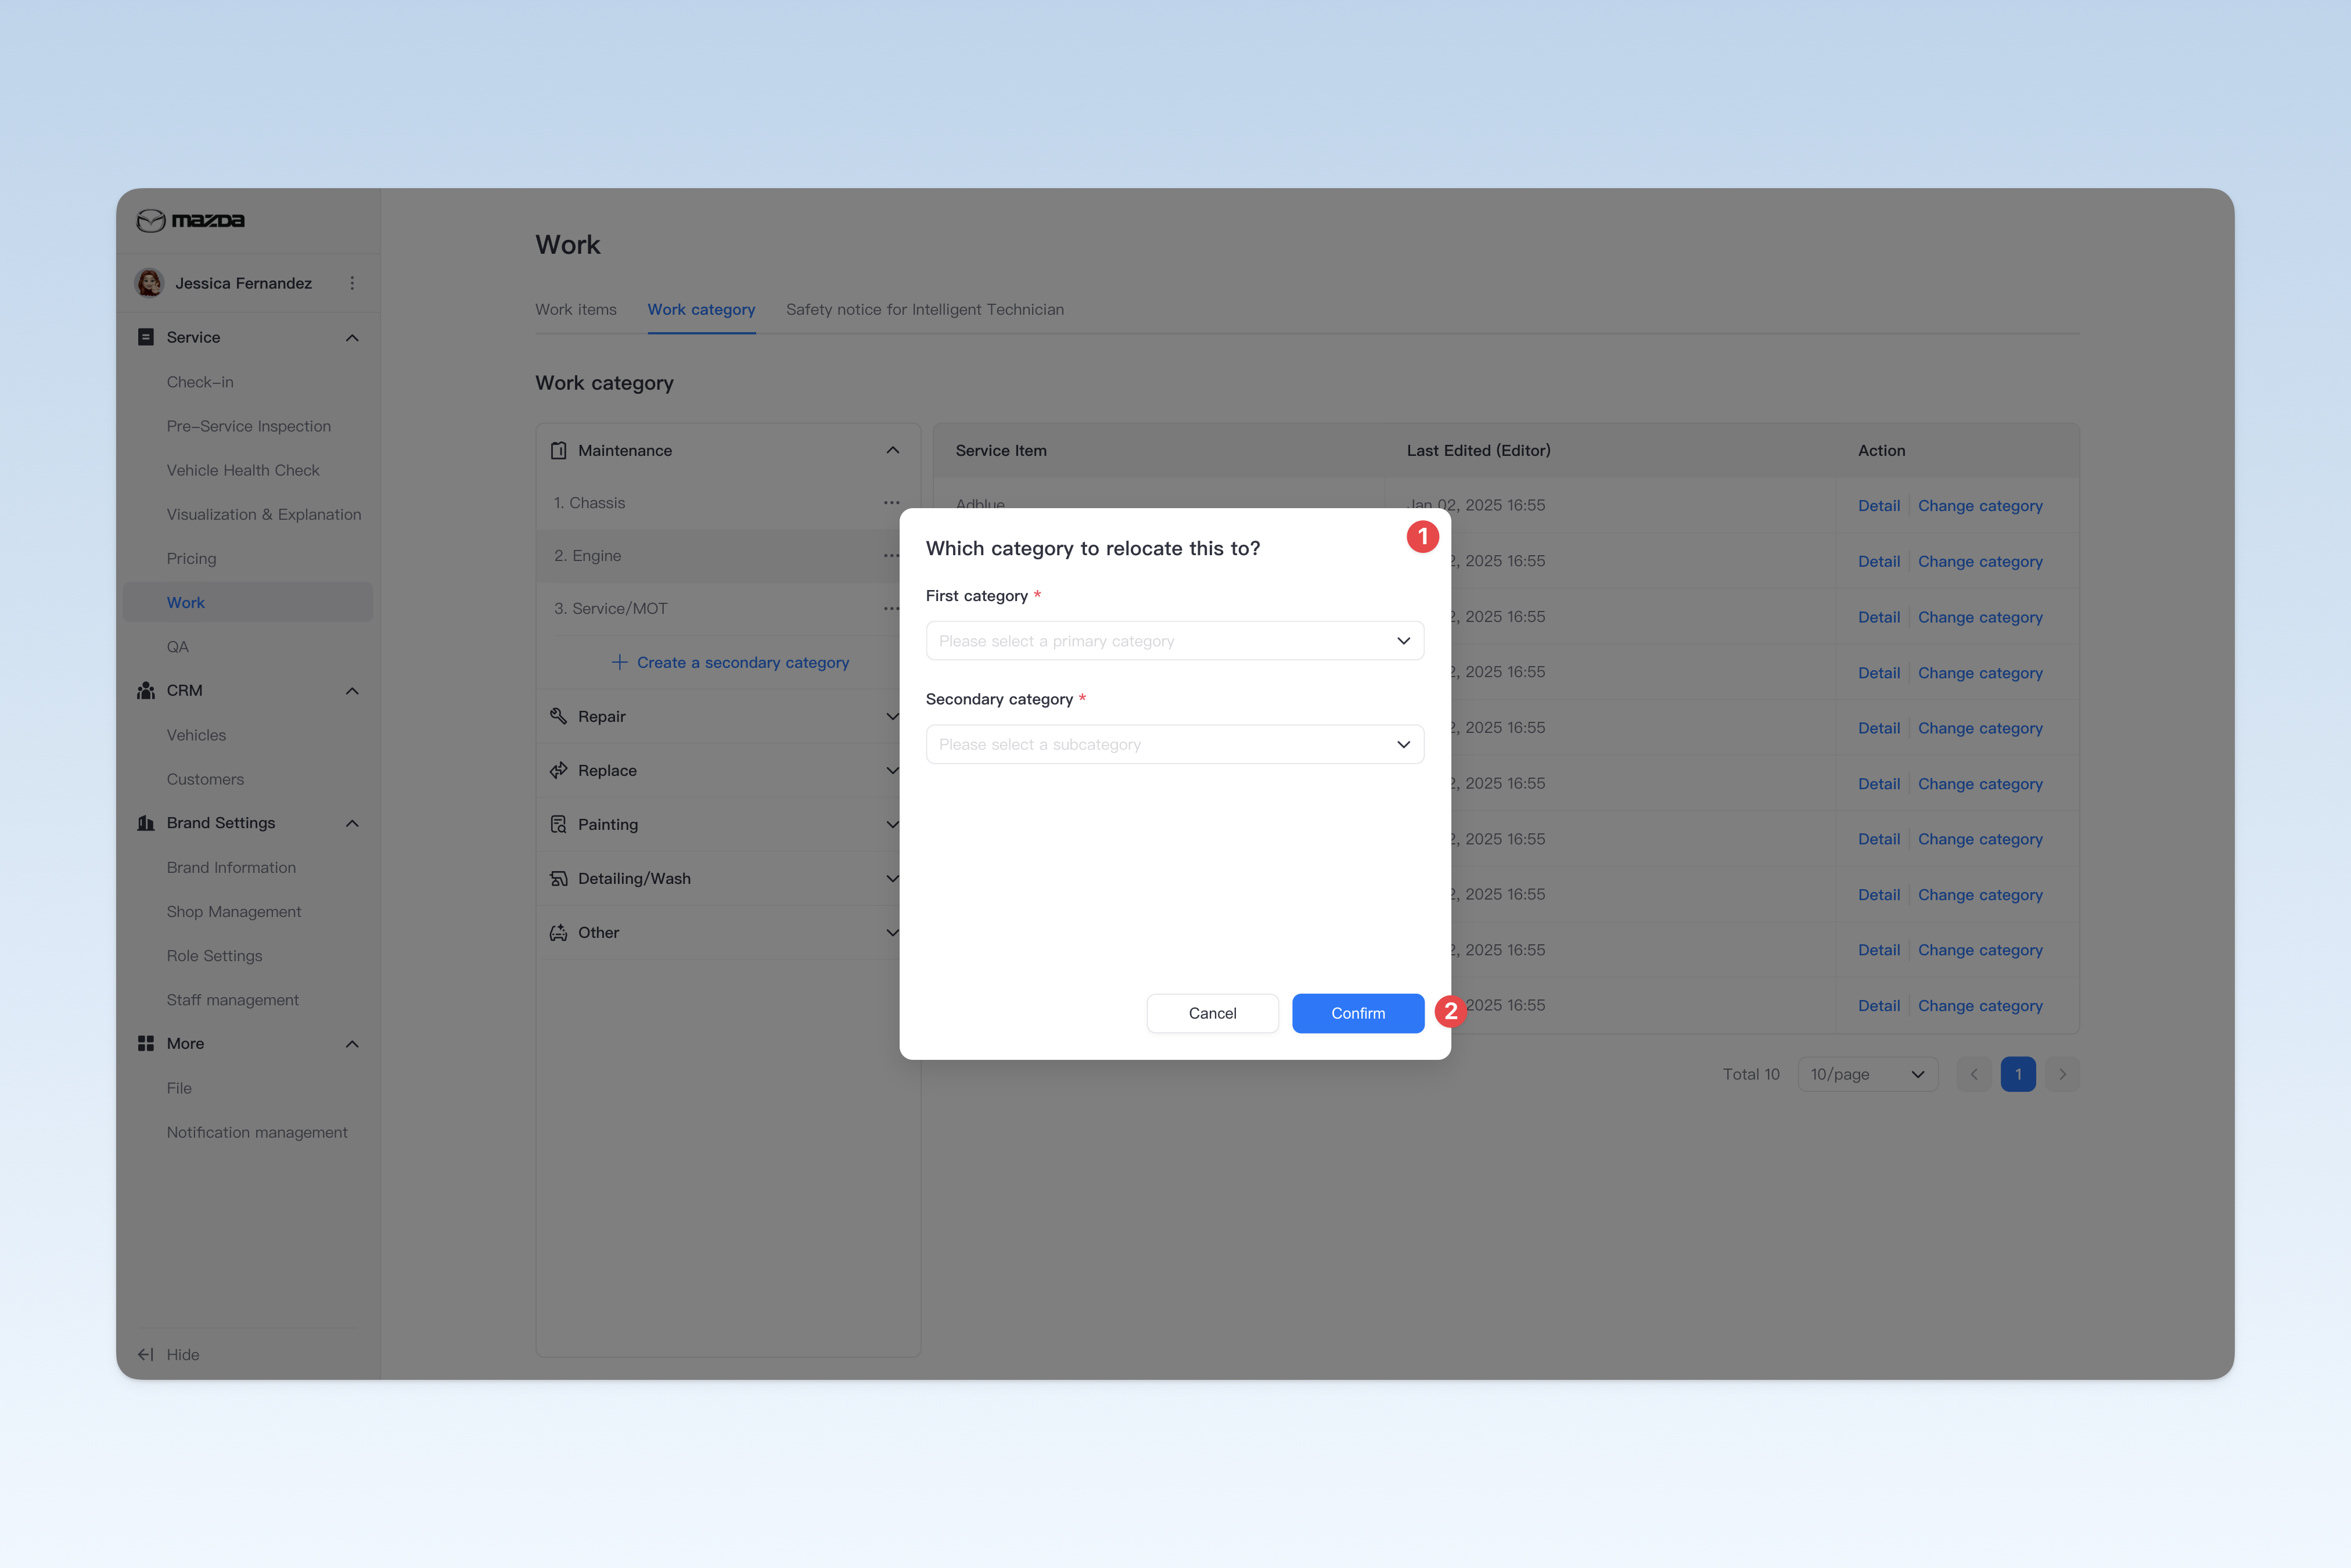Image resolution: width=2351 pixels, height=1568 pixels.
Task: Open the options menu for Chassis
Action: tap(892, 503)
